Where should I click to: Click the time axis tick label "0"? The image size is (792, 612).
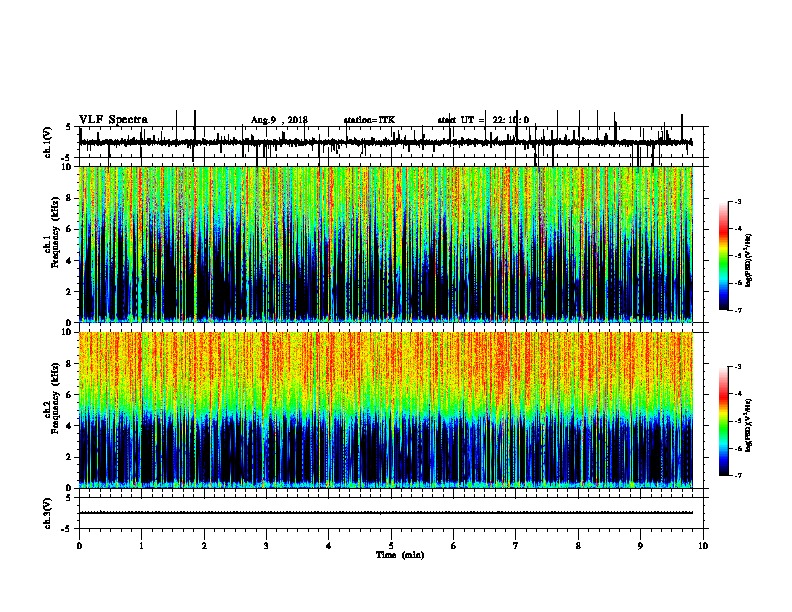pyautogui.click(x=79, y=546)
